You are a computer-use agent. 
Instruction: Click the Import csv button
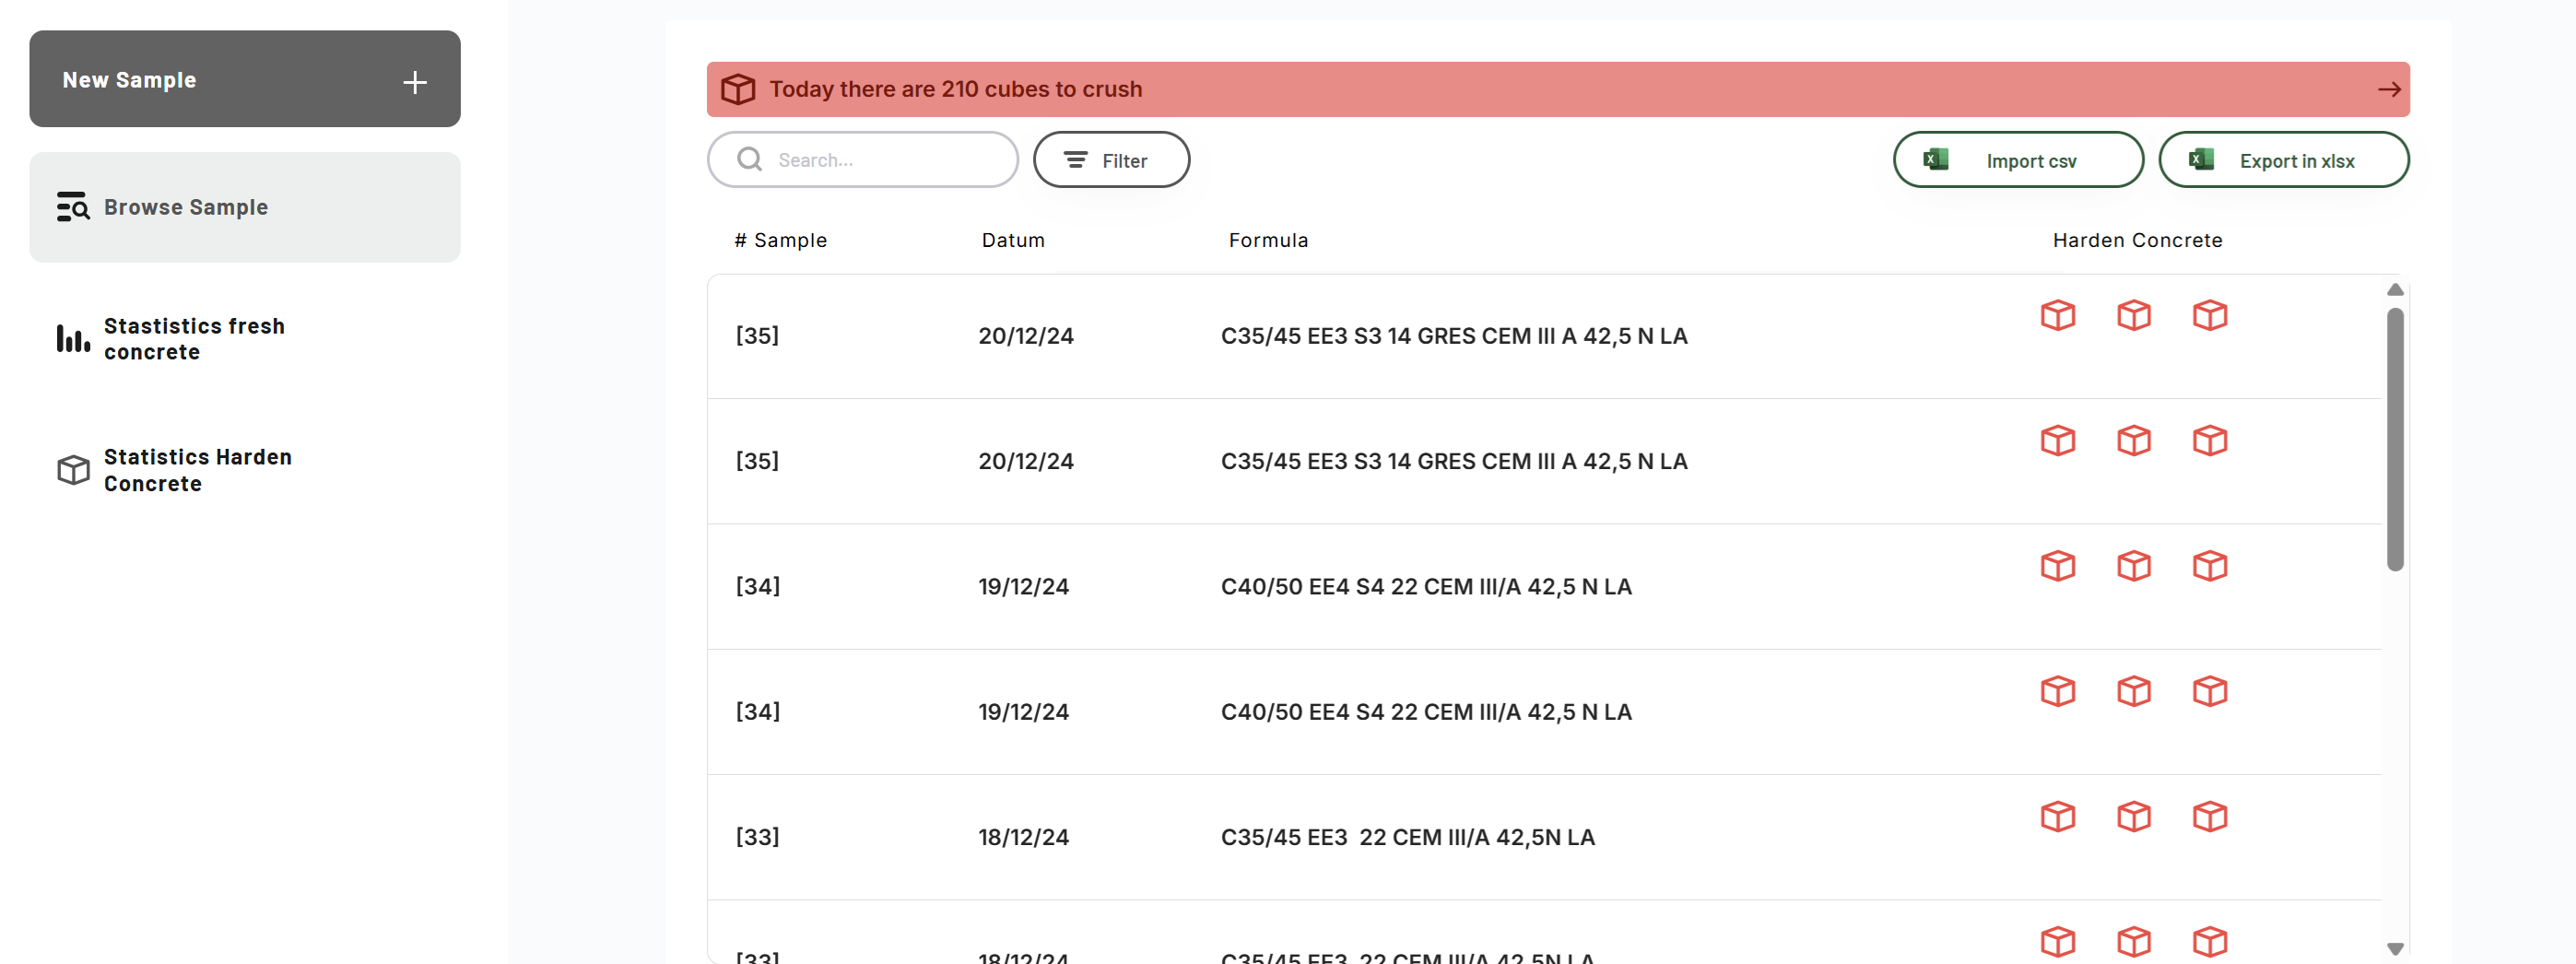click(2018, 159)
